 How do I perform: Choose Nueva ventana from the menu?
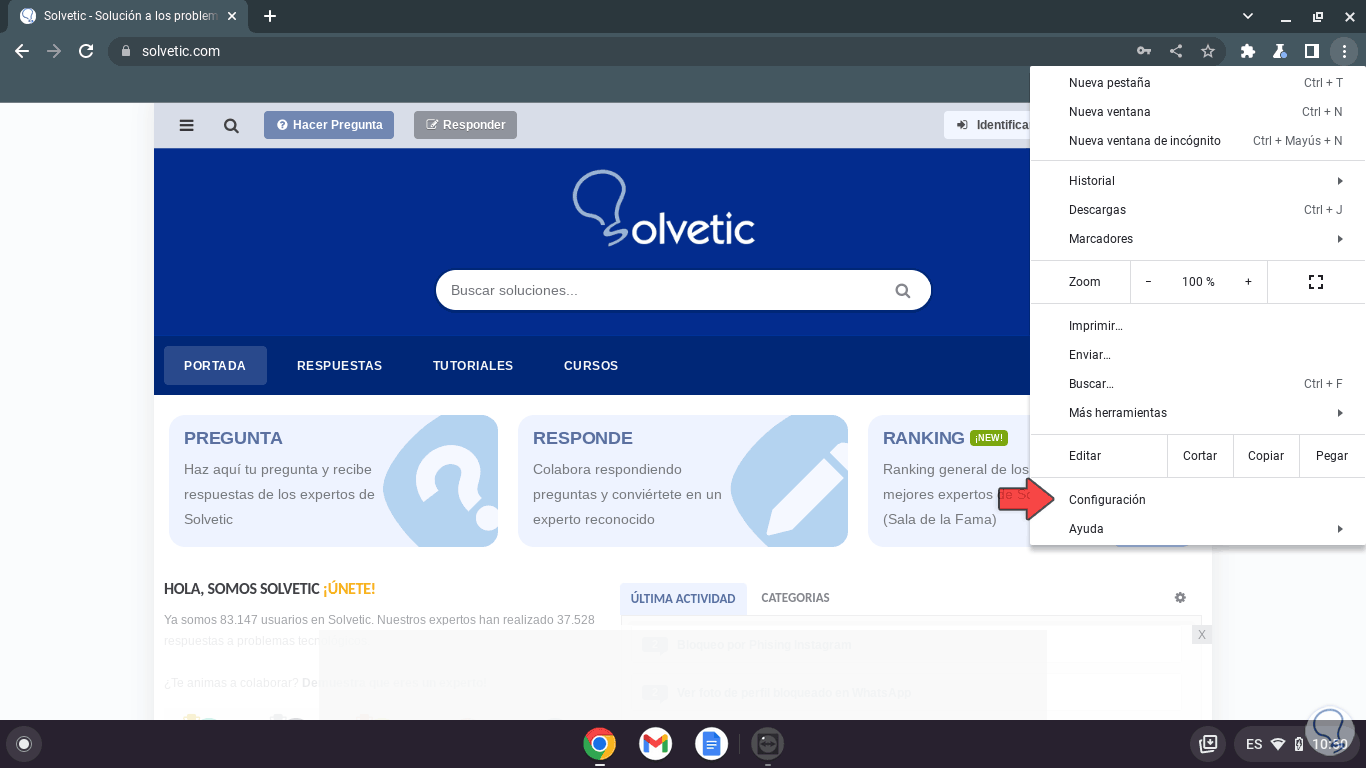1198,112
